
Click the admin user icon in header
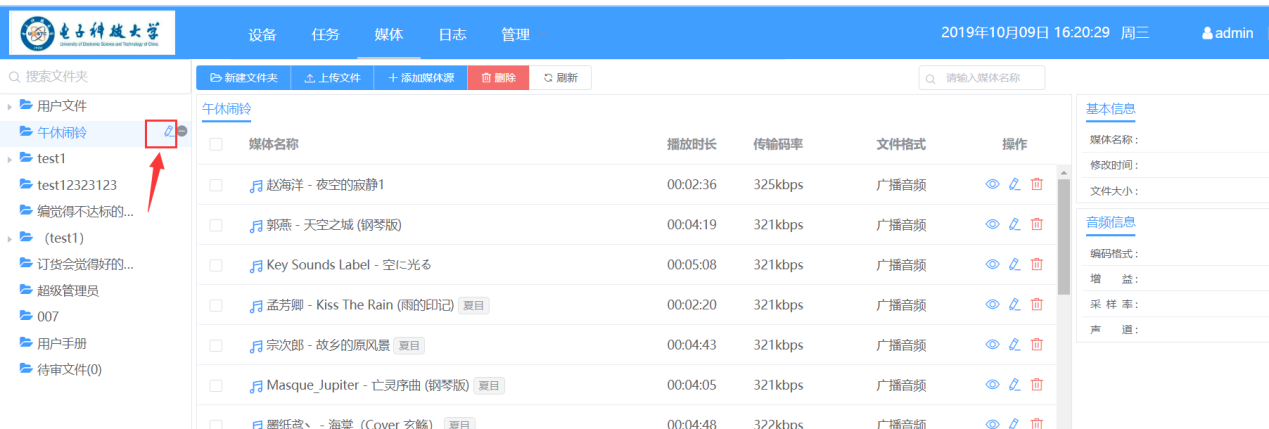1207,33
